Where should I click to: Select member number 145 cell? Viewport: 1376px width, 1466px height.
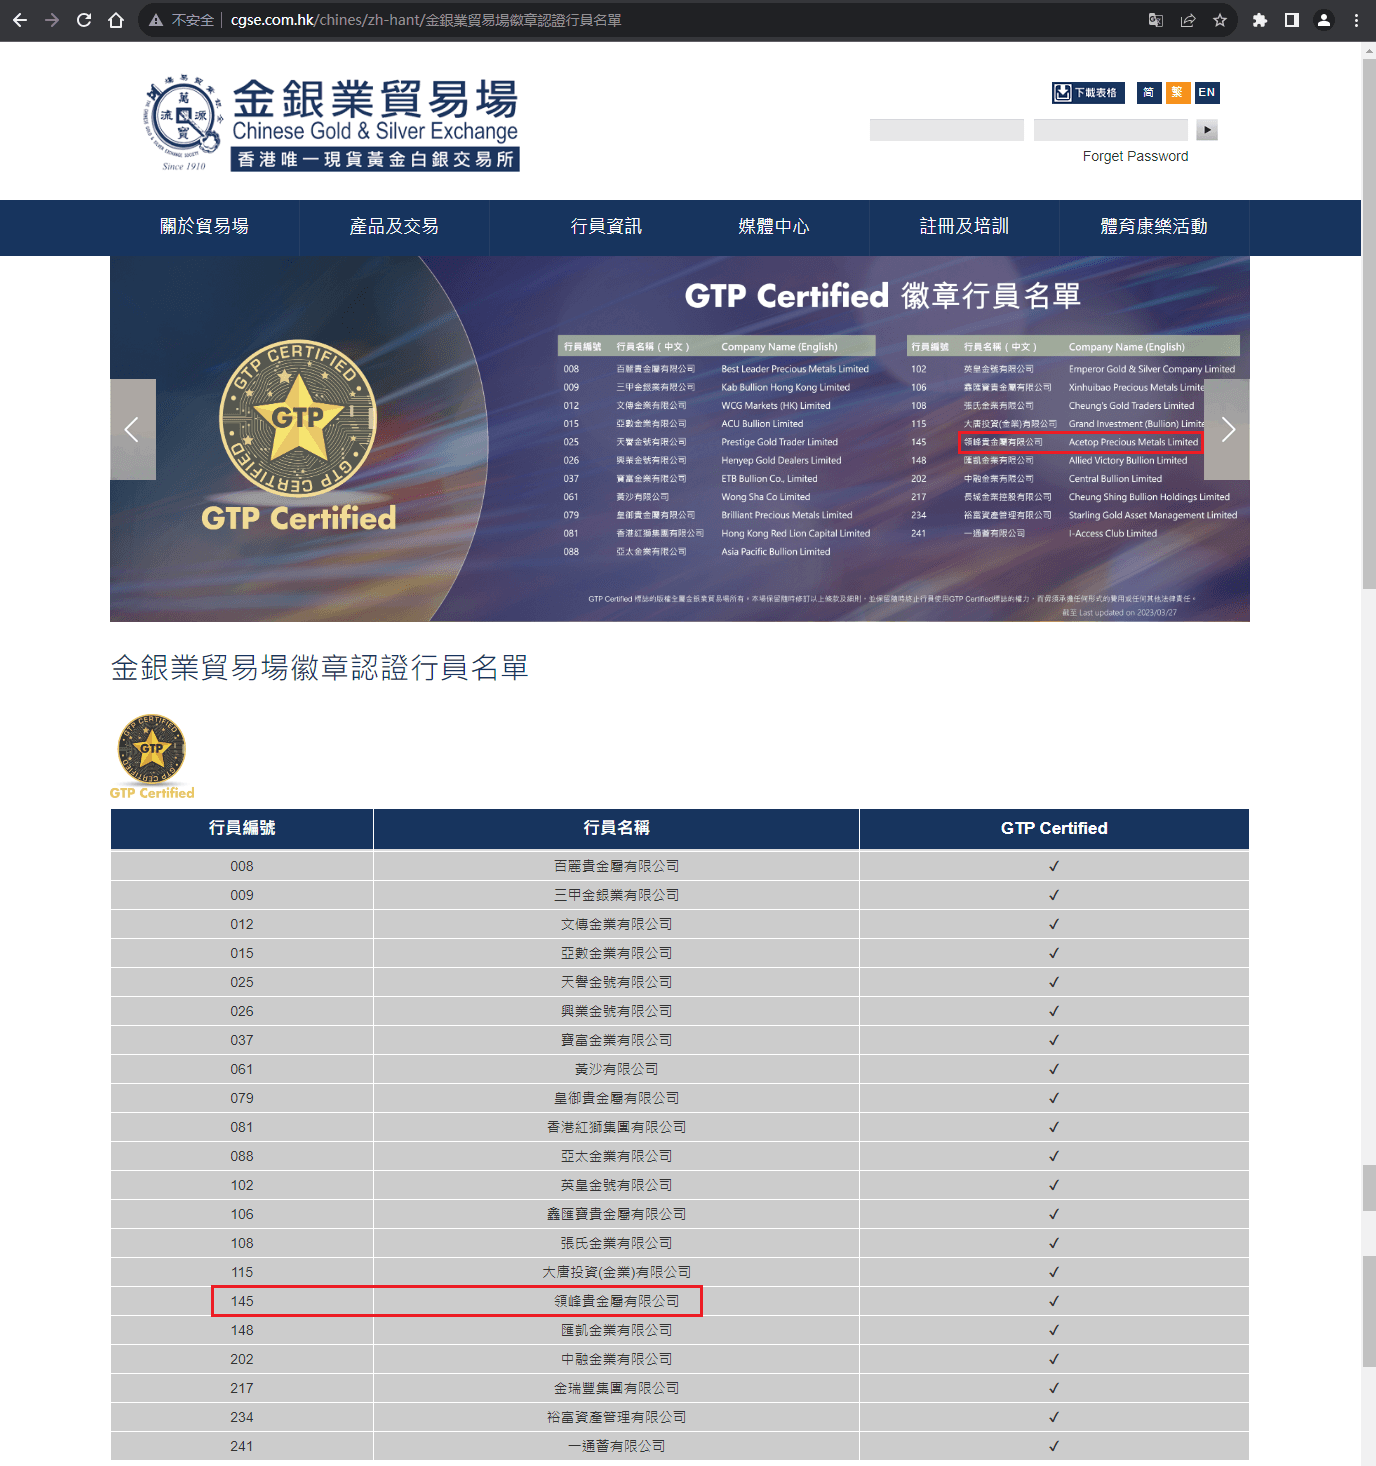pos(242,1301)
